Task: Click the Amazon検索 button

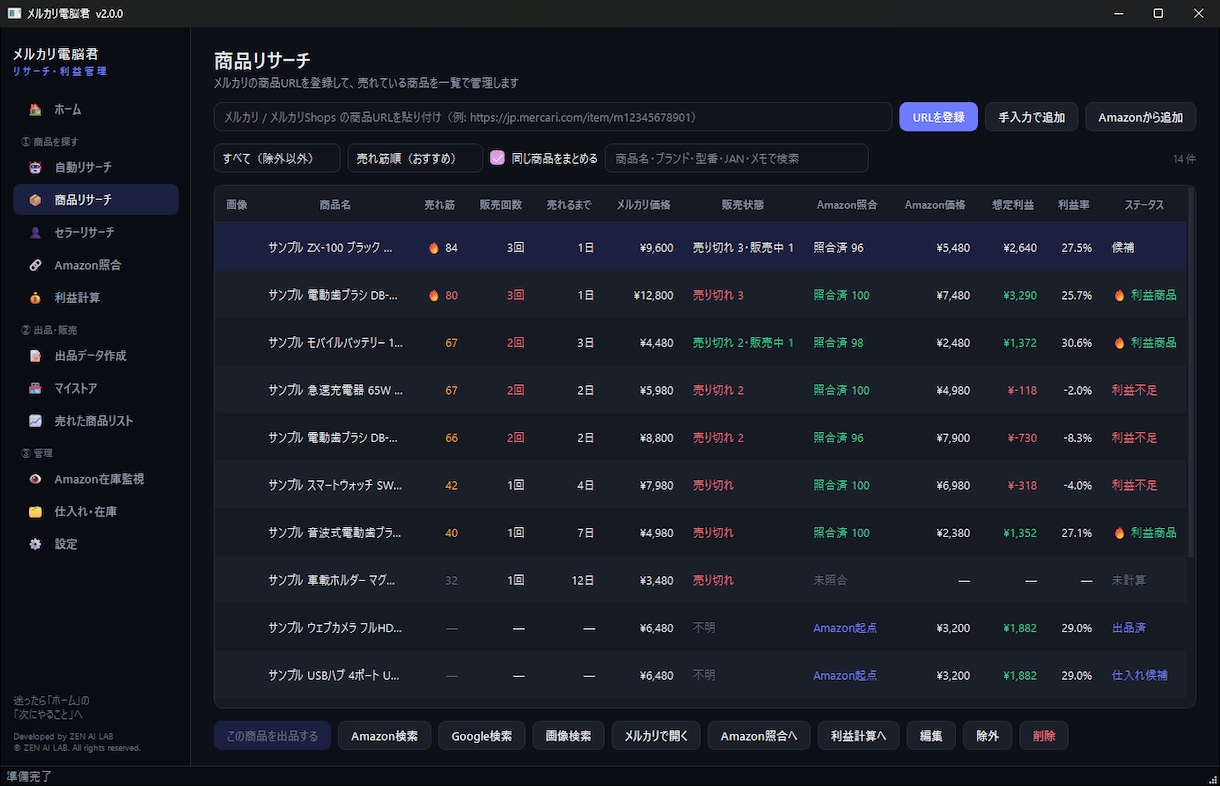Action: [x=384, y=736]
